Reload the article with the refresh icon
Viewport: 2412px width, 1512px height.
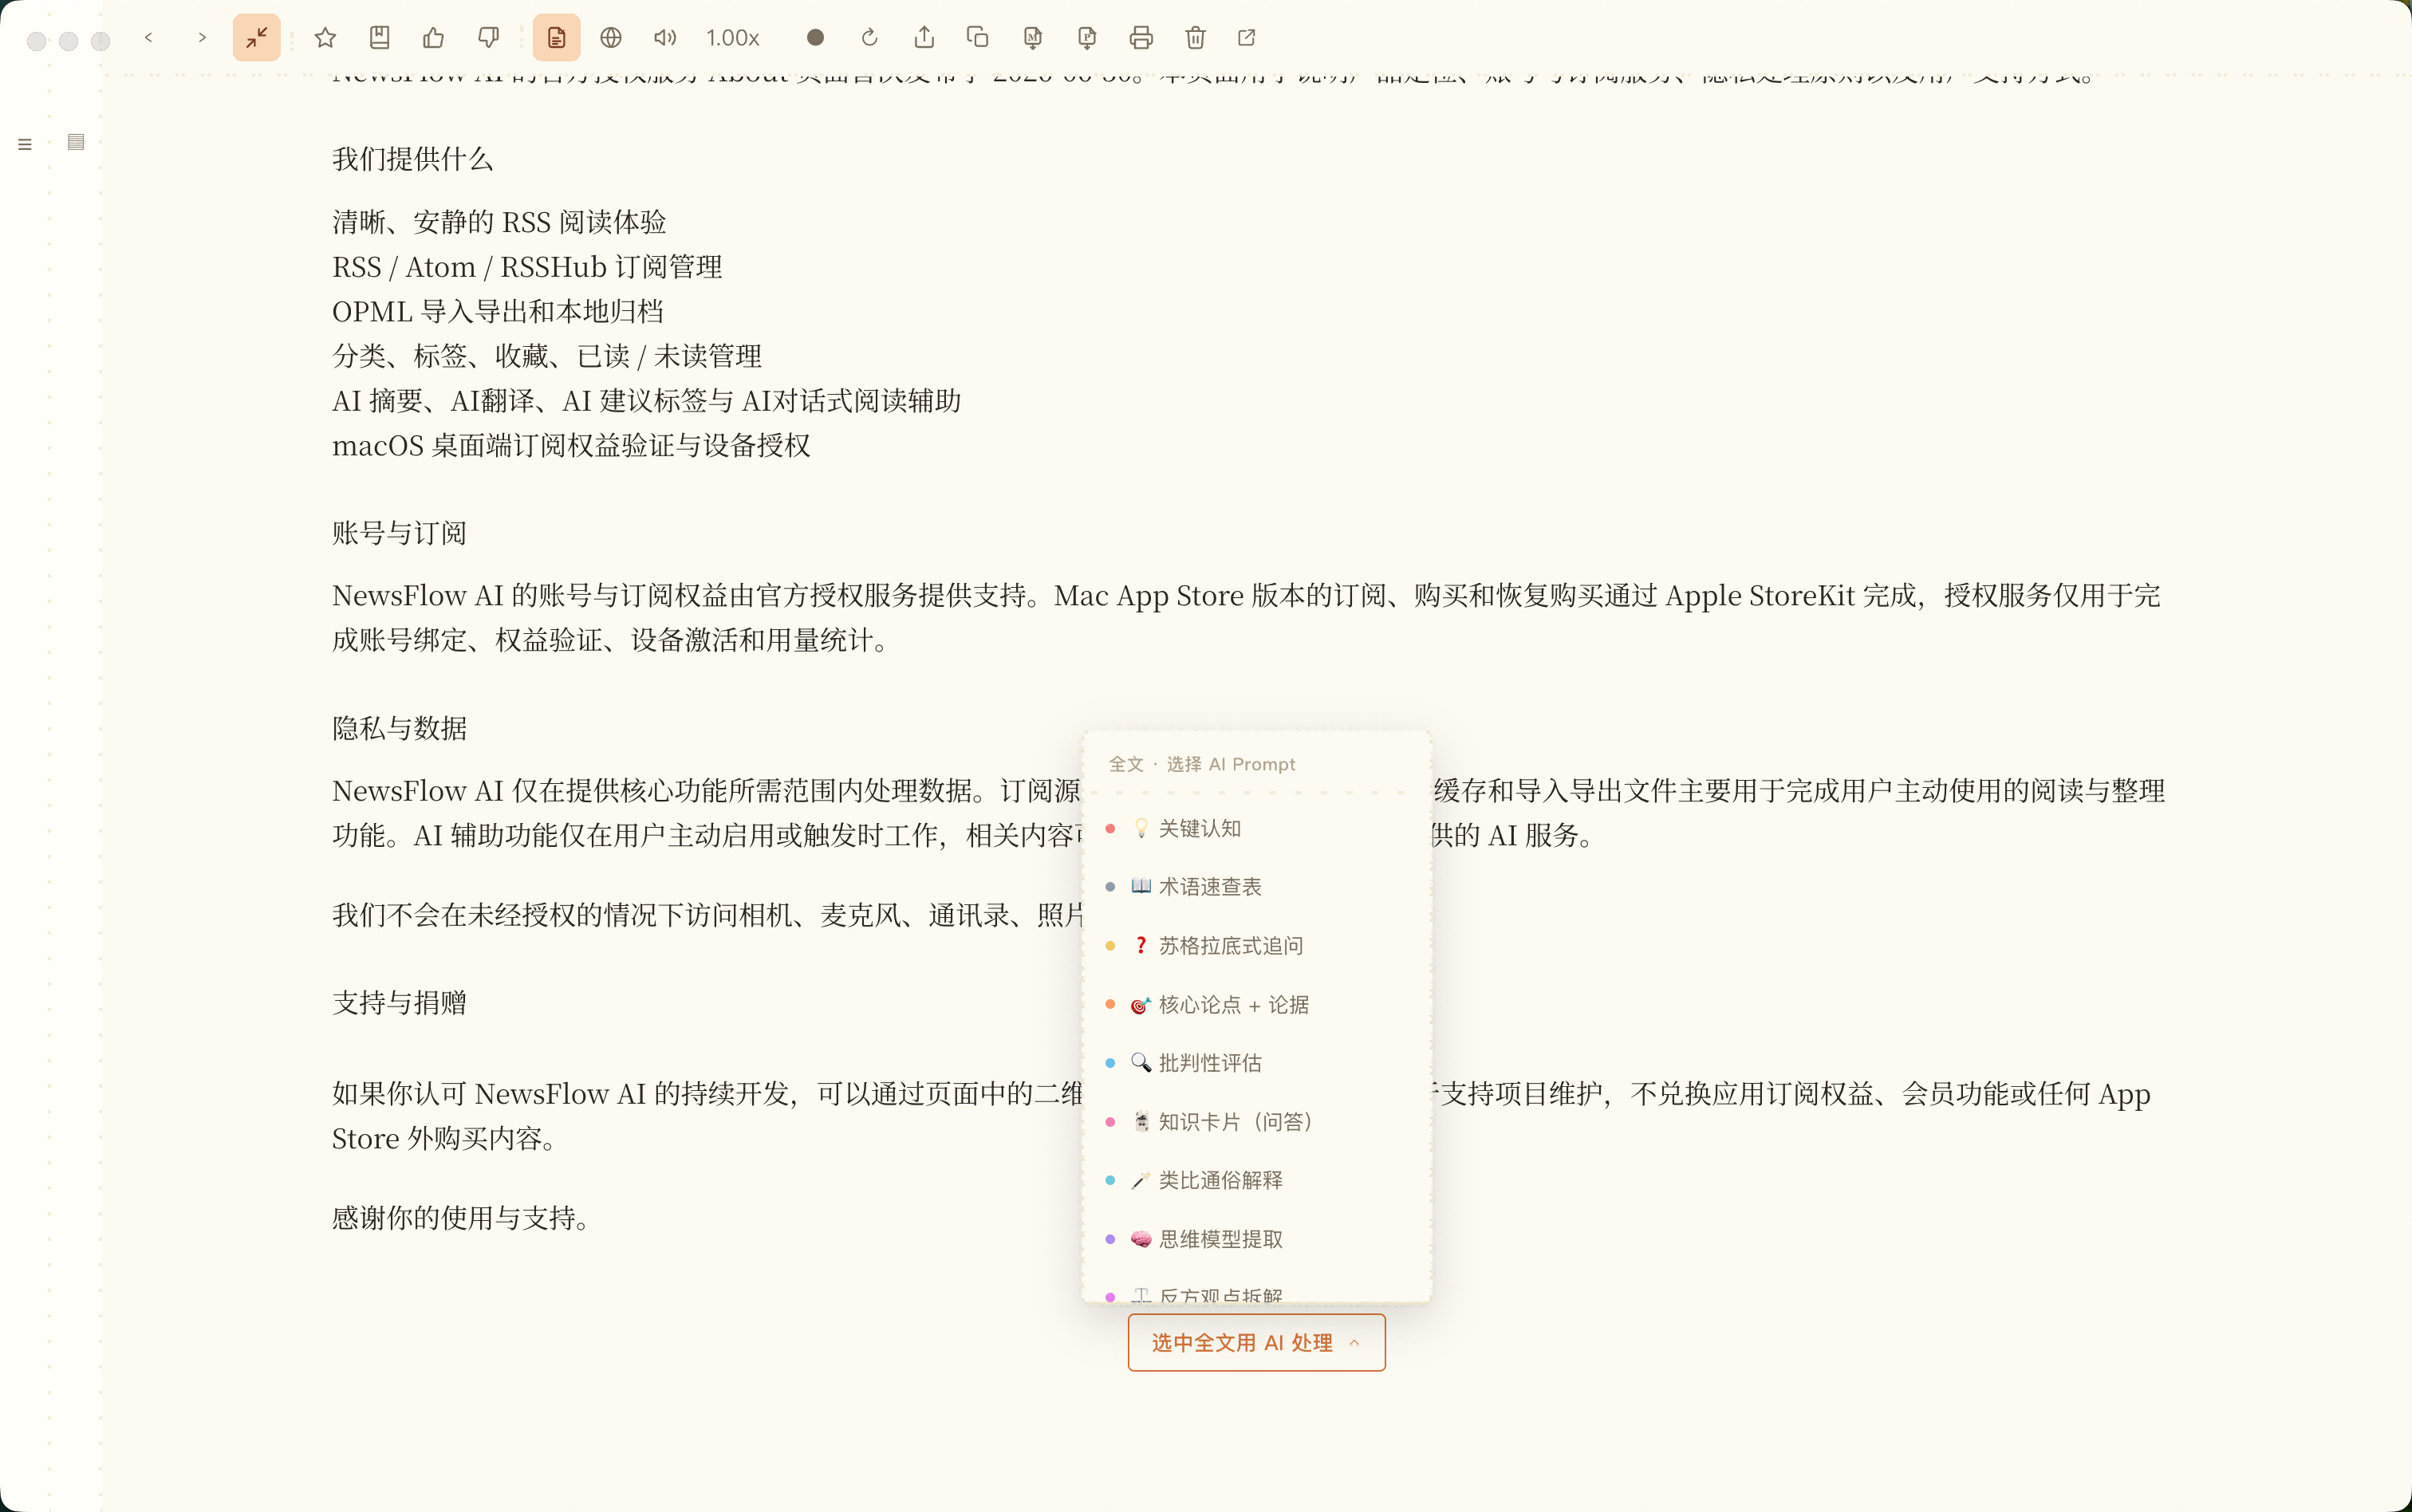tap(870, 38)
